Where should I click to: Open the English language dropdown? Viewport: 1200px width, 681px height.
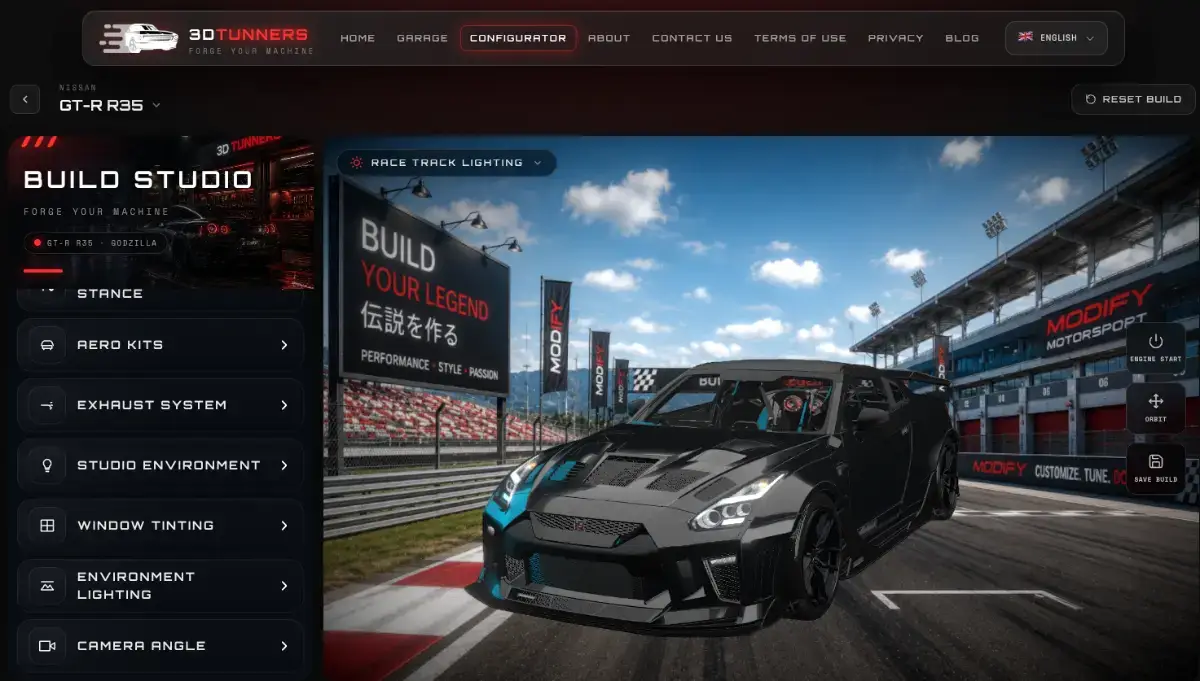pos(1056,38)
